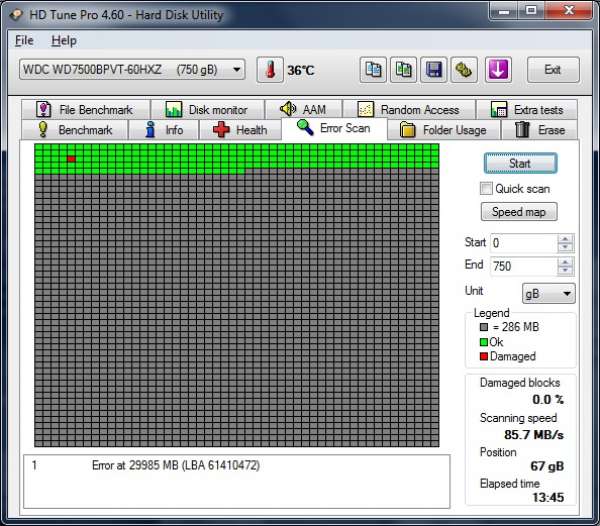Copy info to clipboard toolbar icon
The height and width of the screenshot is (526, 600).
(x=373, y=70)
